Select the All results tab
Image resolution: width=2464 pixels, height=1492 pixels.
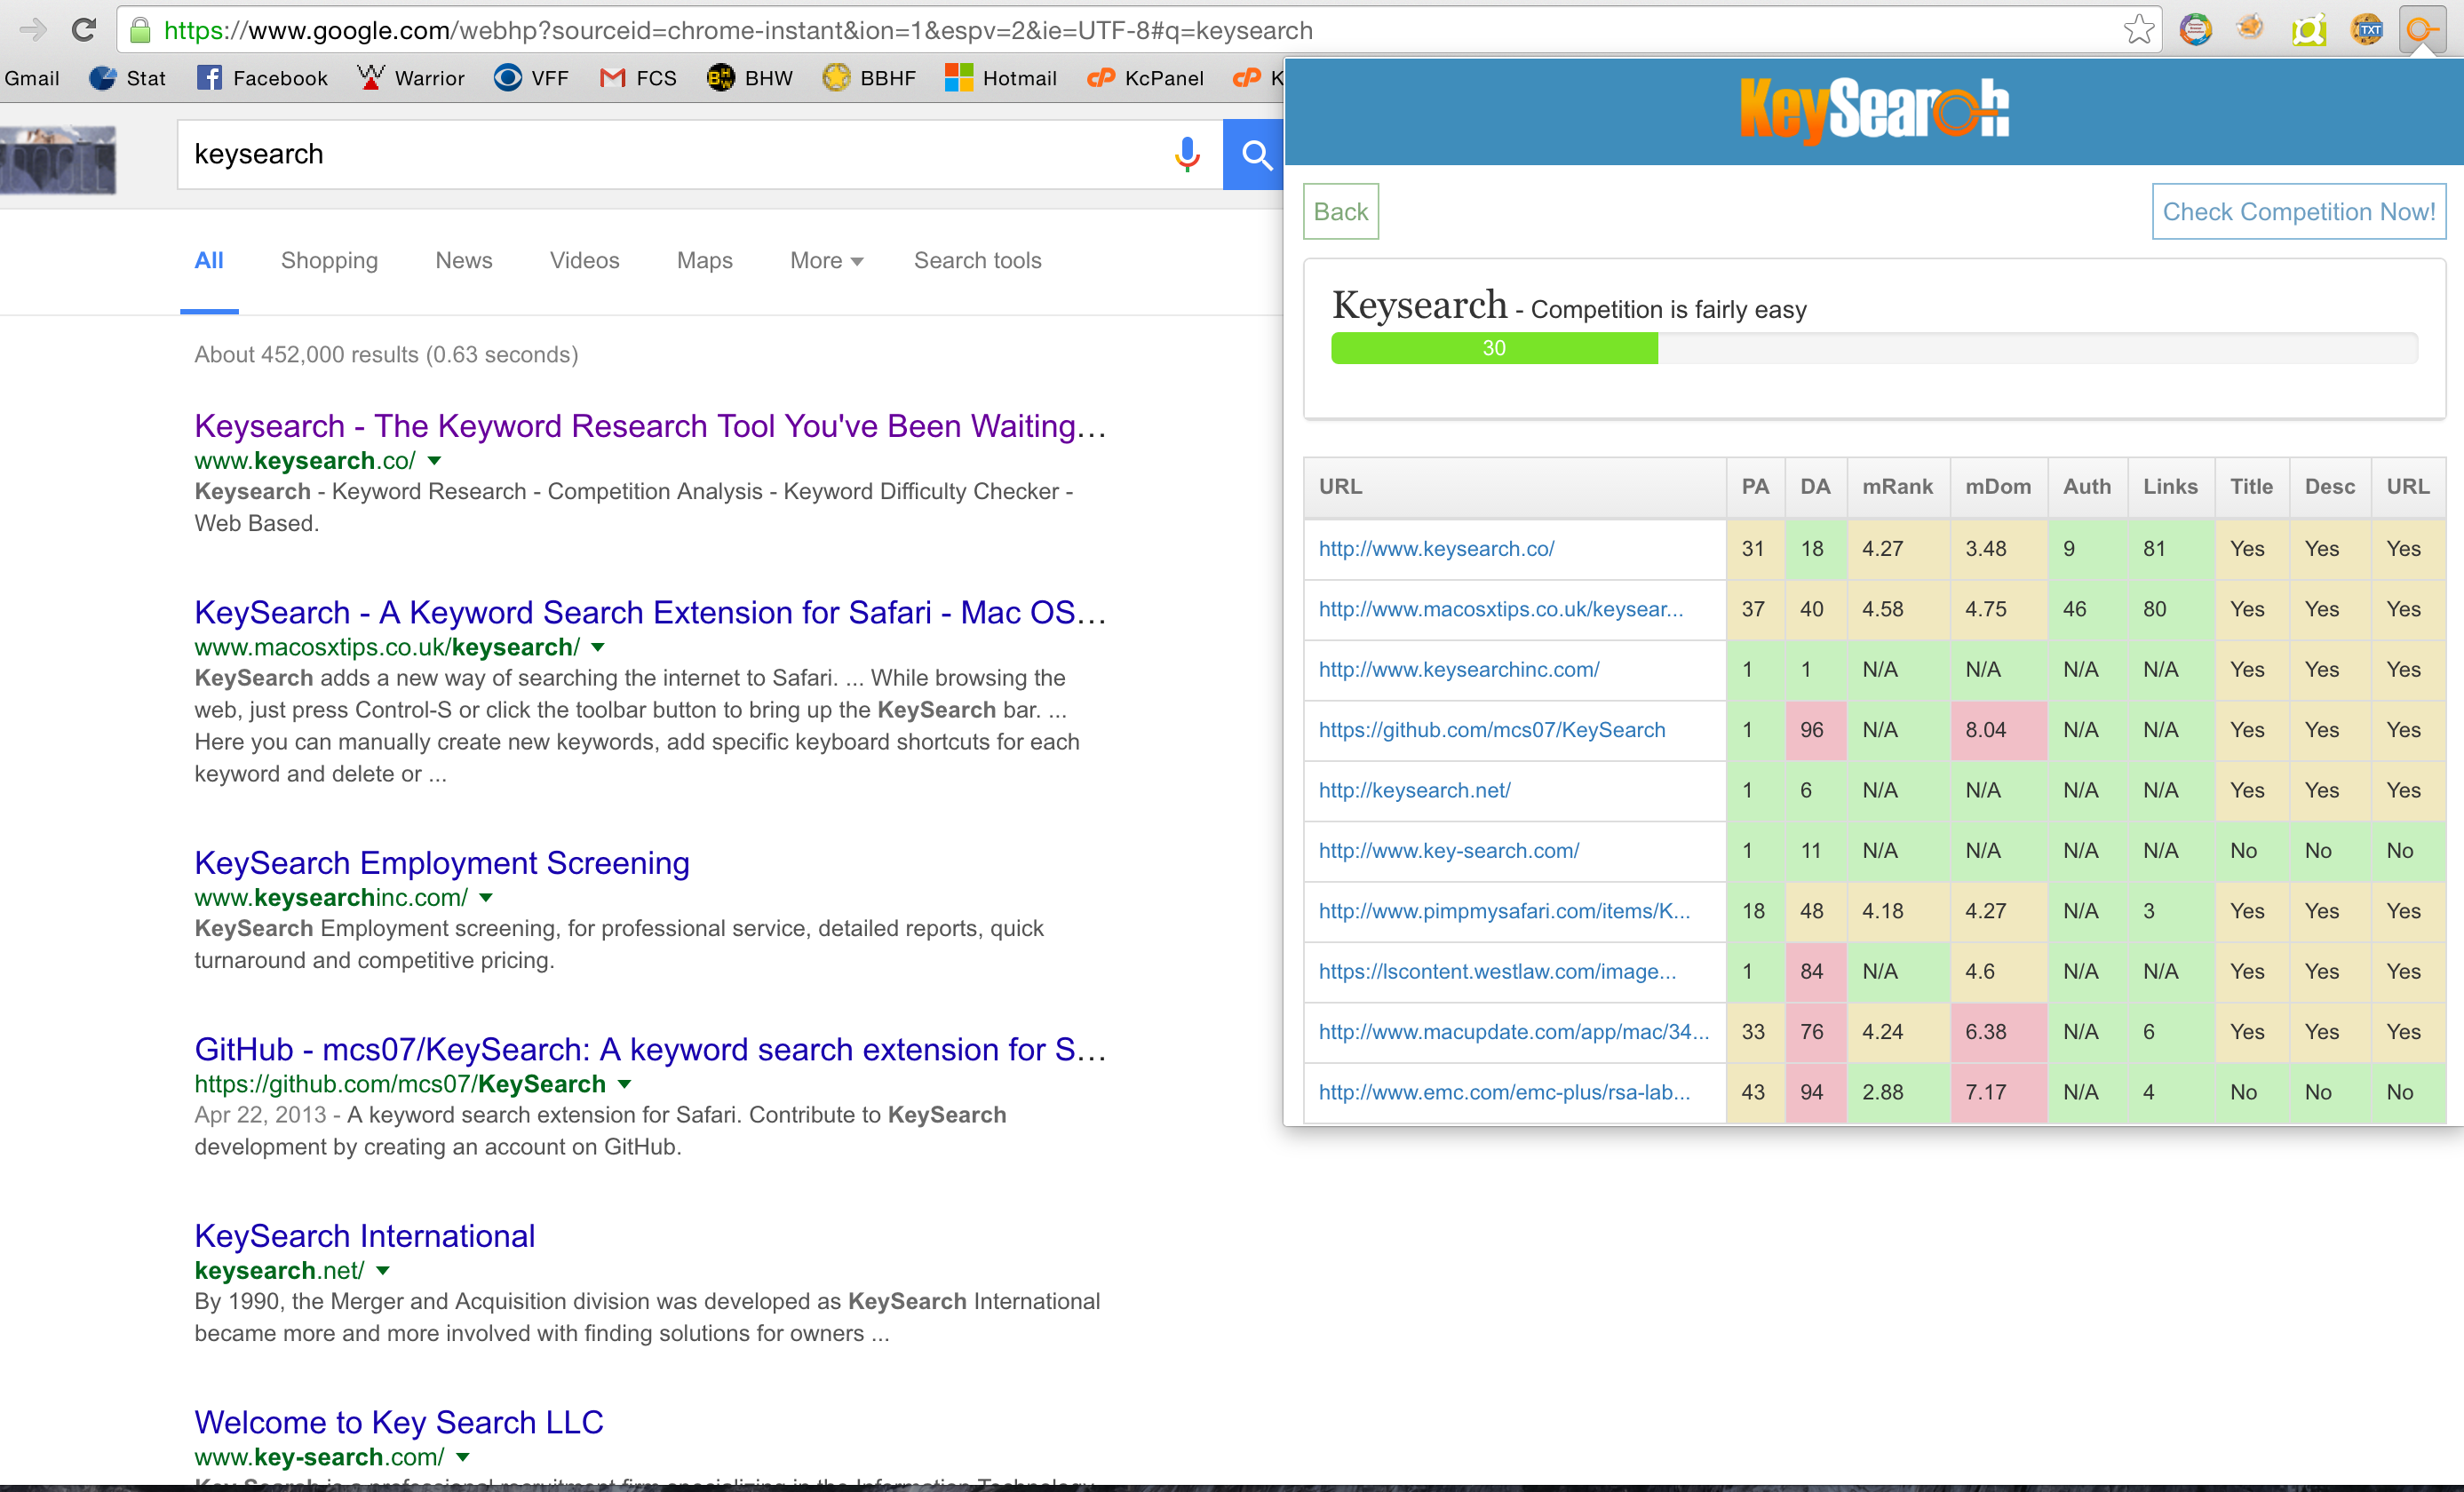(x=209, y=260)
